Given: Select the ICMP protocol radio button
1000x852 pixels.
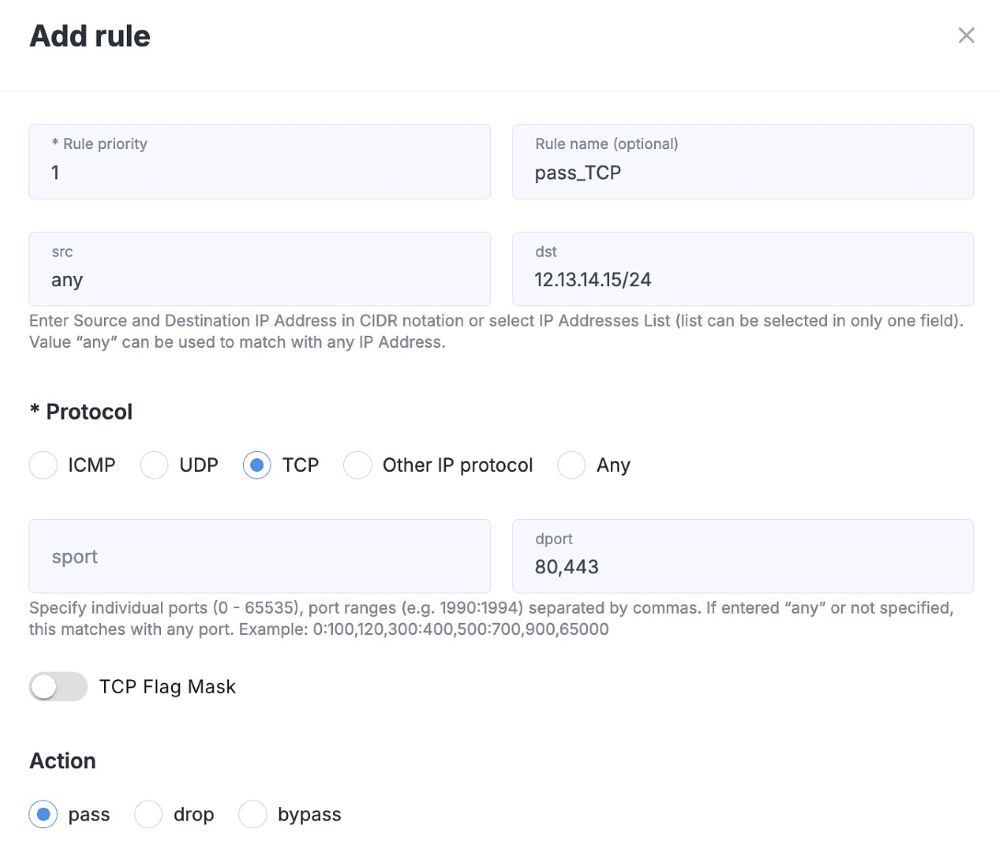Looking at the screenshot, I should 43,464.
